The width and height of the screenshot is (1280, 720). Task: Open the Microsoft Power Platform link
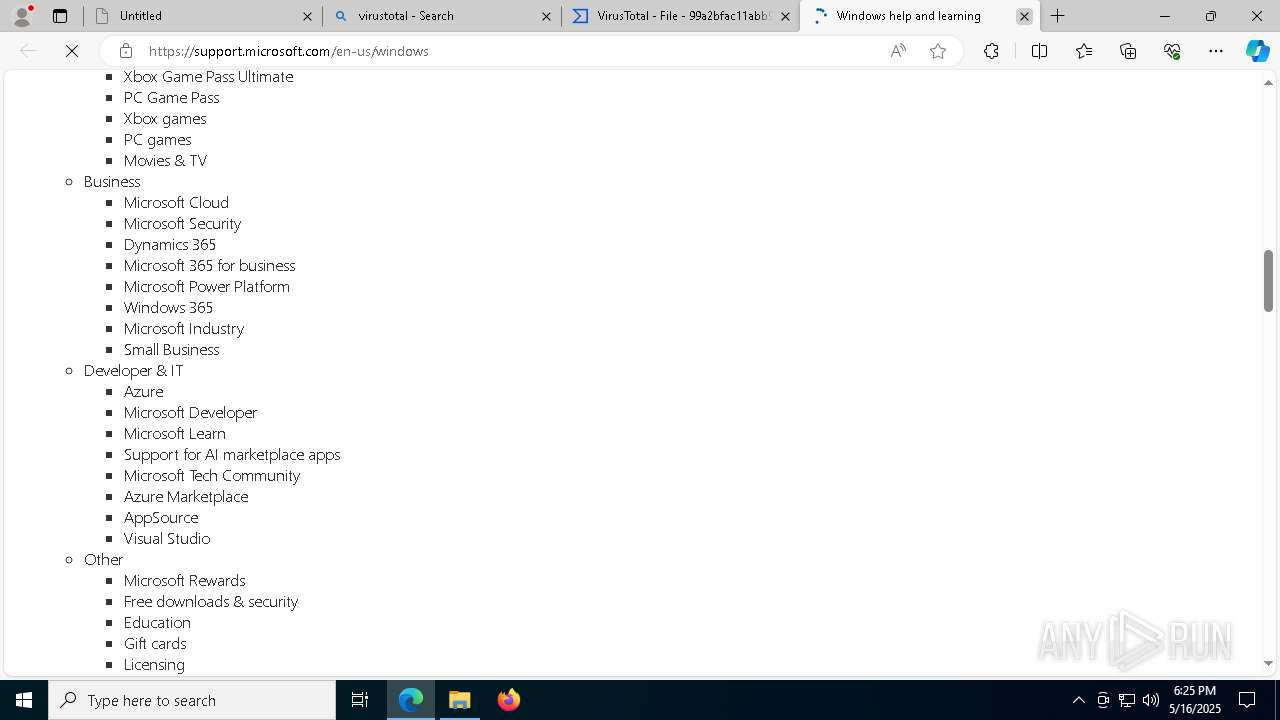(x=206, y=287)
